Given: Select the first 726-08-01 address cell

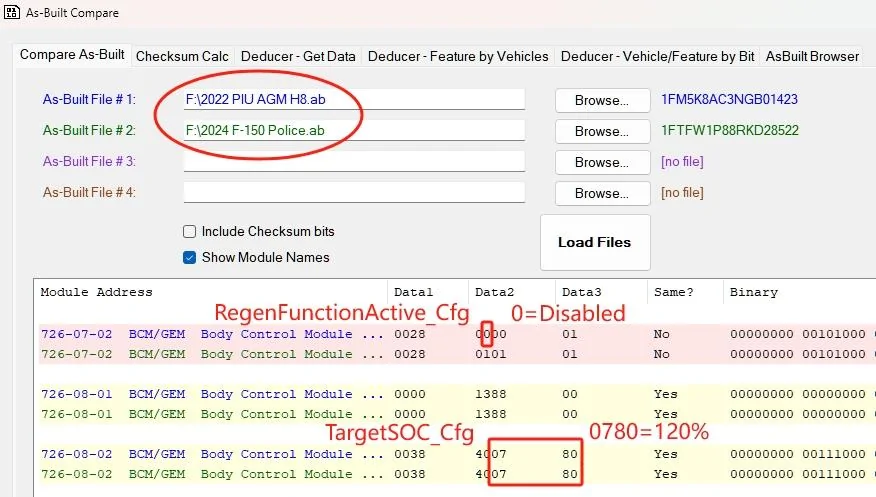Looking at the screenshot, I should [77, 394].
